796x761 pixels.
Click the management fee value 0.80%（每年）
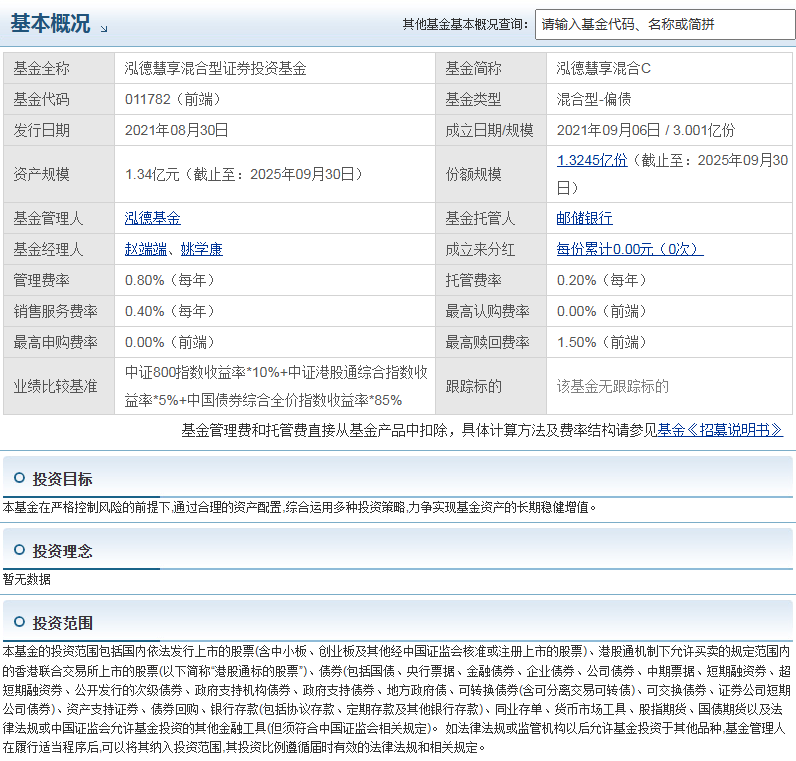(x=171, y=280)
